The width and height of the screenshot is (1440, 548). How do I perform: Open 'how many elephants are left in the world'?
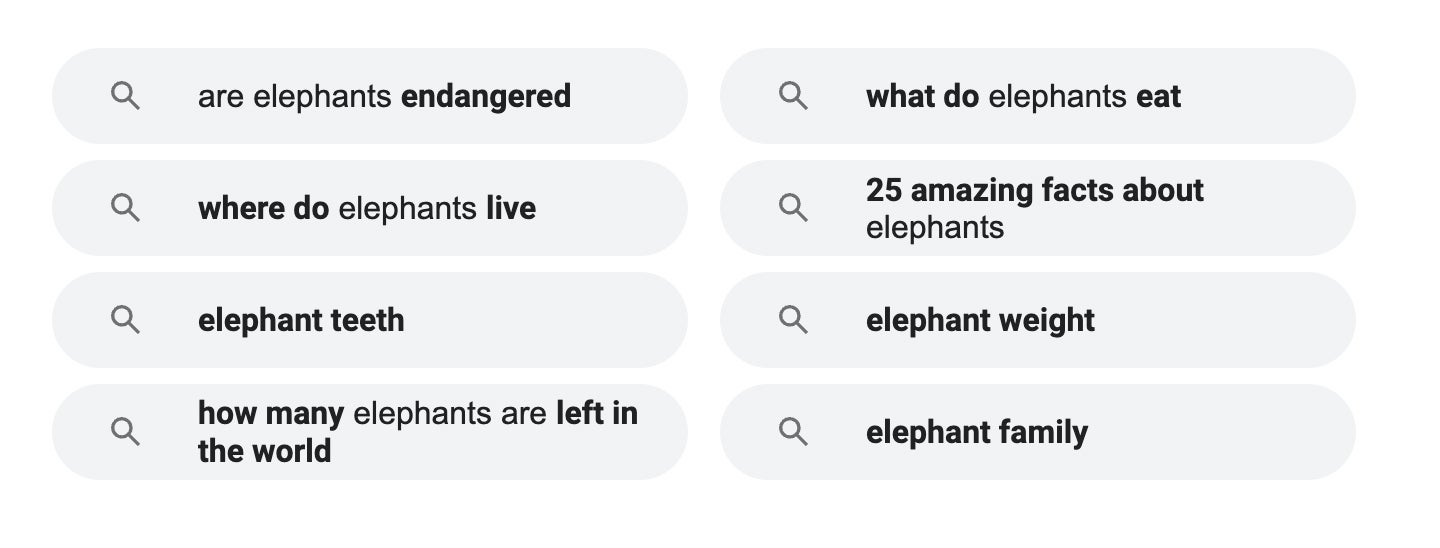(417, 432)
